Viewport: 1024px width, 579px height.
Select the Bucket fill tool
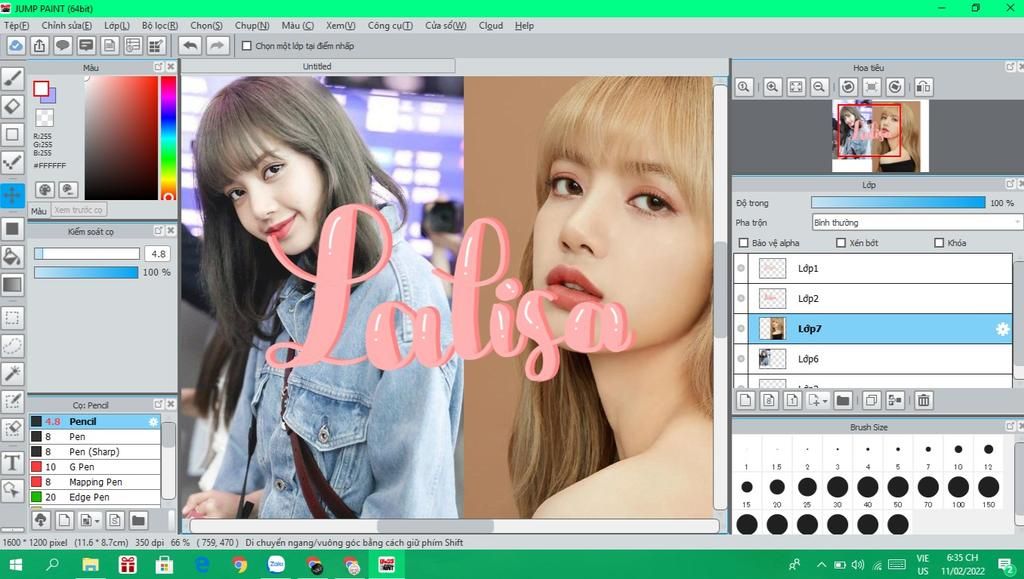click(12, 257)
